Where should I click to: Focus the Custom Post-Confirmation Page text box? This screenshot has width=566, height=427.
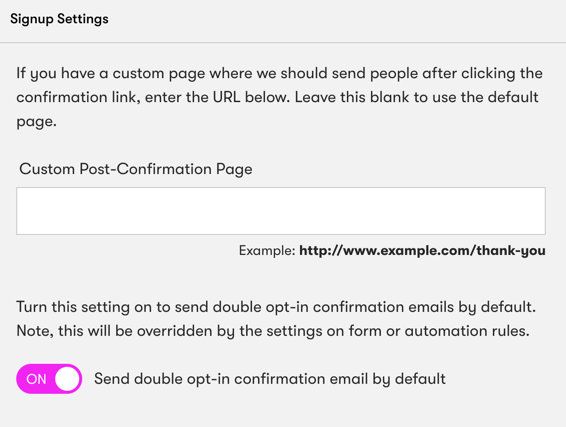pos(281,211)
